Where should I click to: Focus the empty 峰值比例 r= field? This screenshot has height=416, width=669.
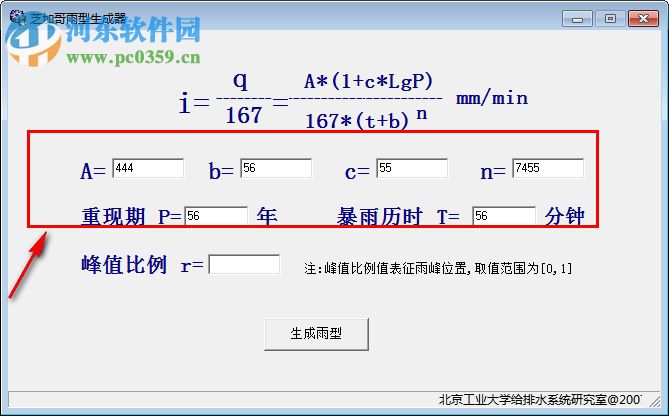tap(244, 265)
